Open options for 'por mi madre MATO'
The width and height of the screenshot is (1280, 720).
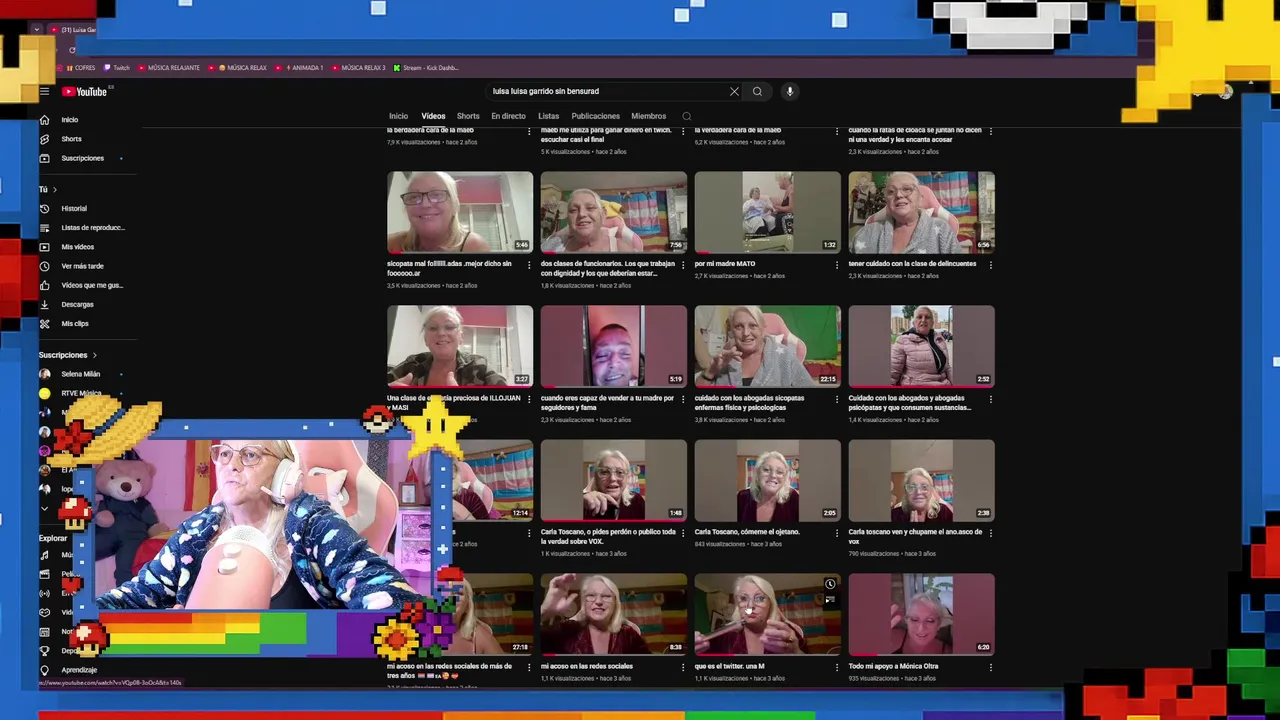[837, 265]
